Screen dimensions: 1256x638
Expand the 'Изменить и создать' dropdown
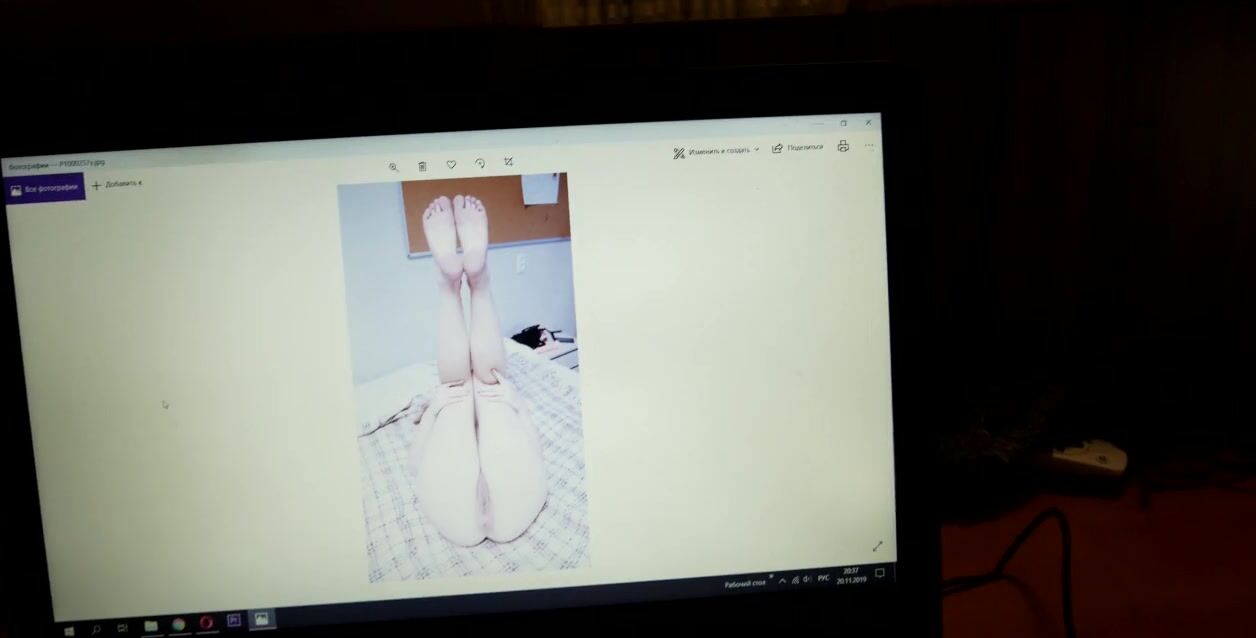tap(716, 151)
